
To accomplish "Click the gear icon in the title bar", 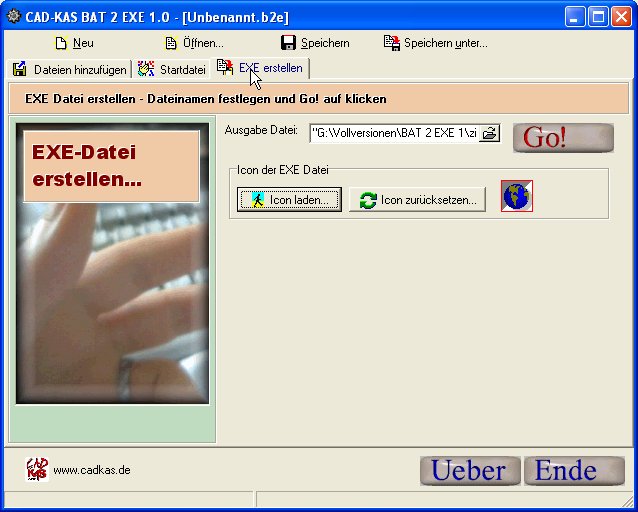I will [14, 16].
